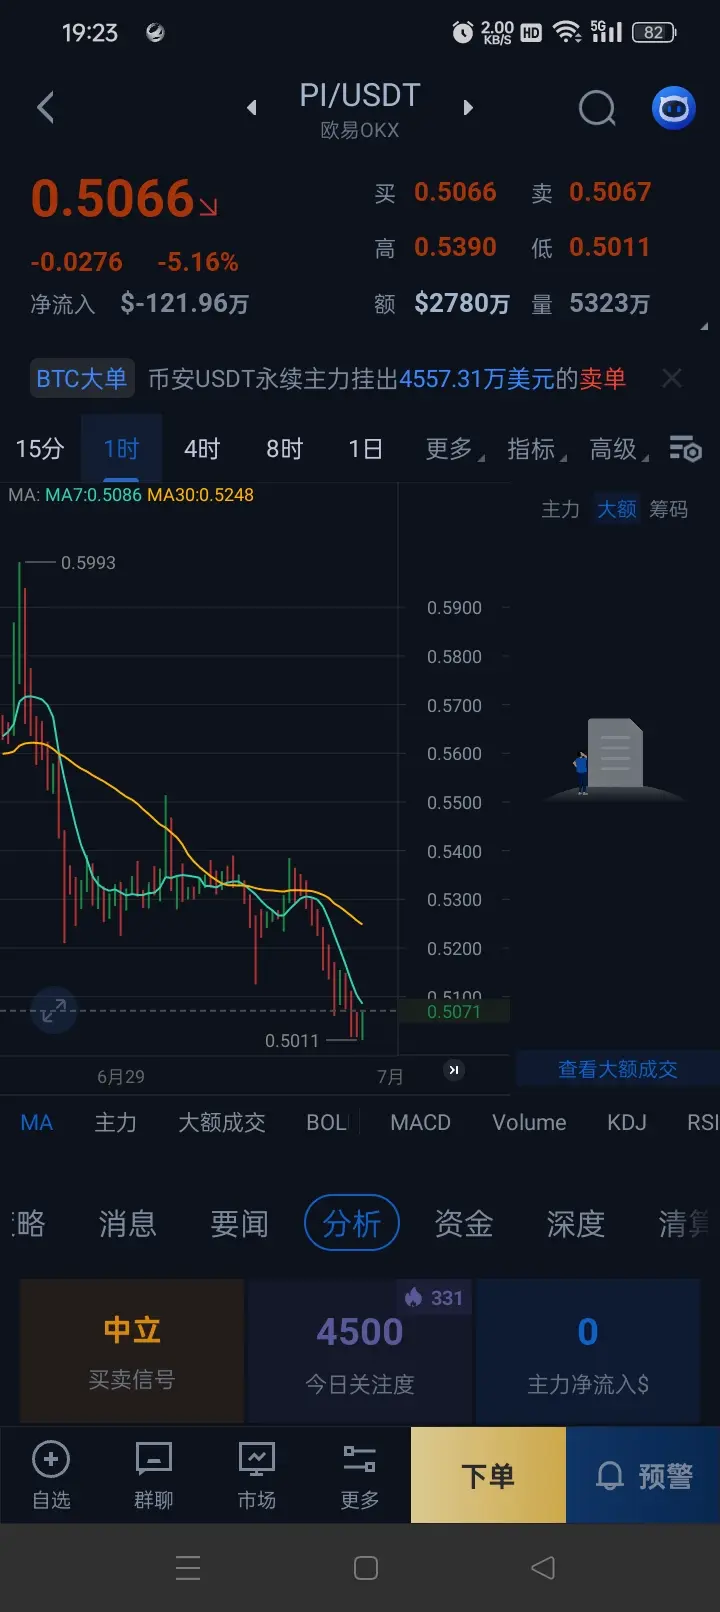Viewport: 720px width, 1612px height.
Task: Switch to next trading pair arrow
Action: tap(468, 108)
